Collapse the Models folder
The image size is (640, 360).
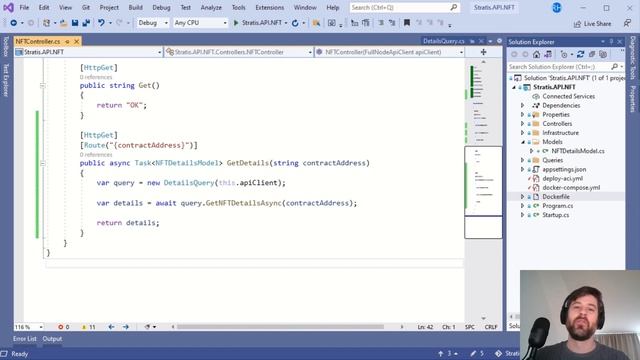(x=522, y=142)
